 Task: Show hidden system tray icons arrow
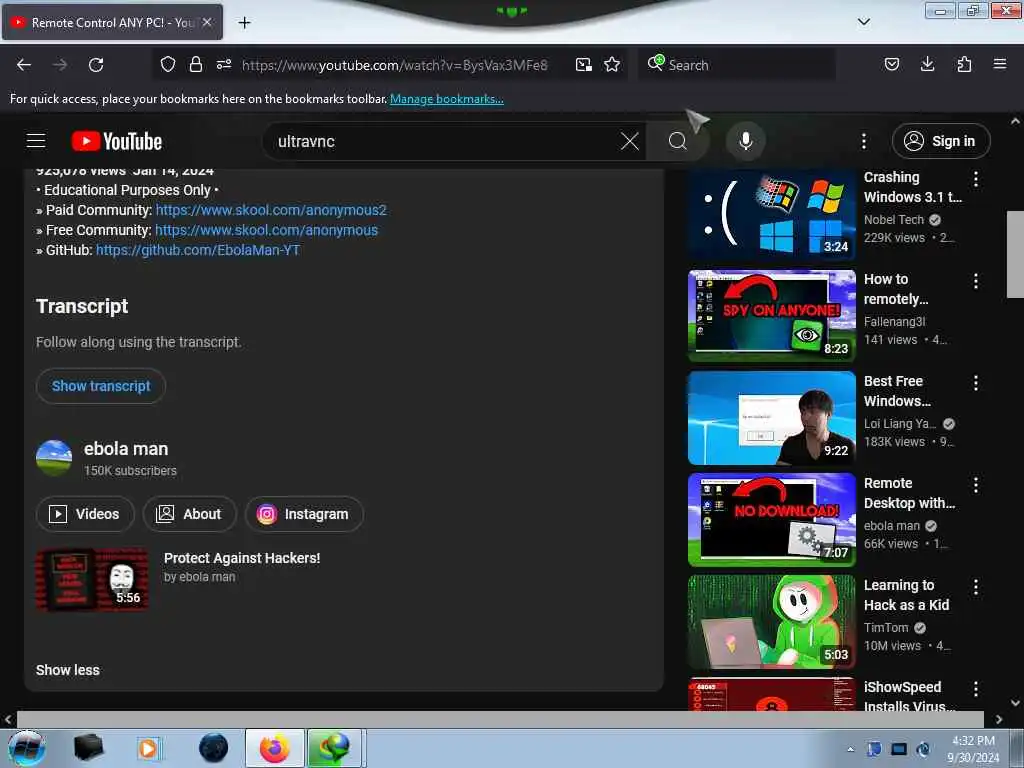850,749
